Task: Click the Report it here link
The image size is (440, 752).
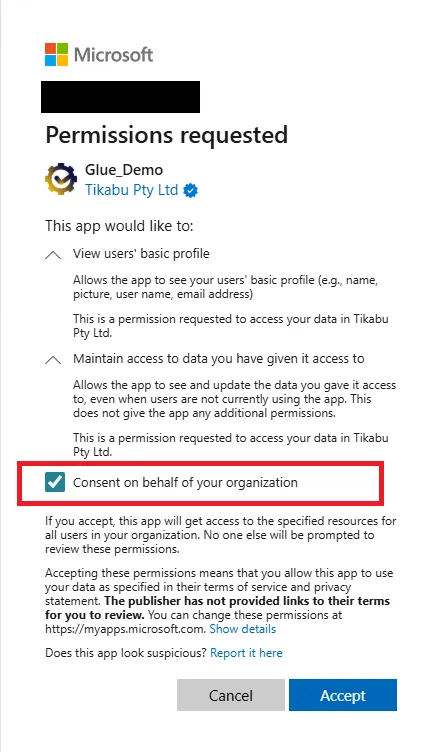Action: (x=246, y=653)
